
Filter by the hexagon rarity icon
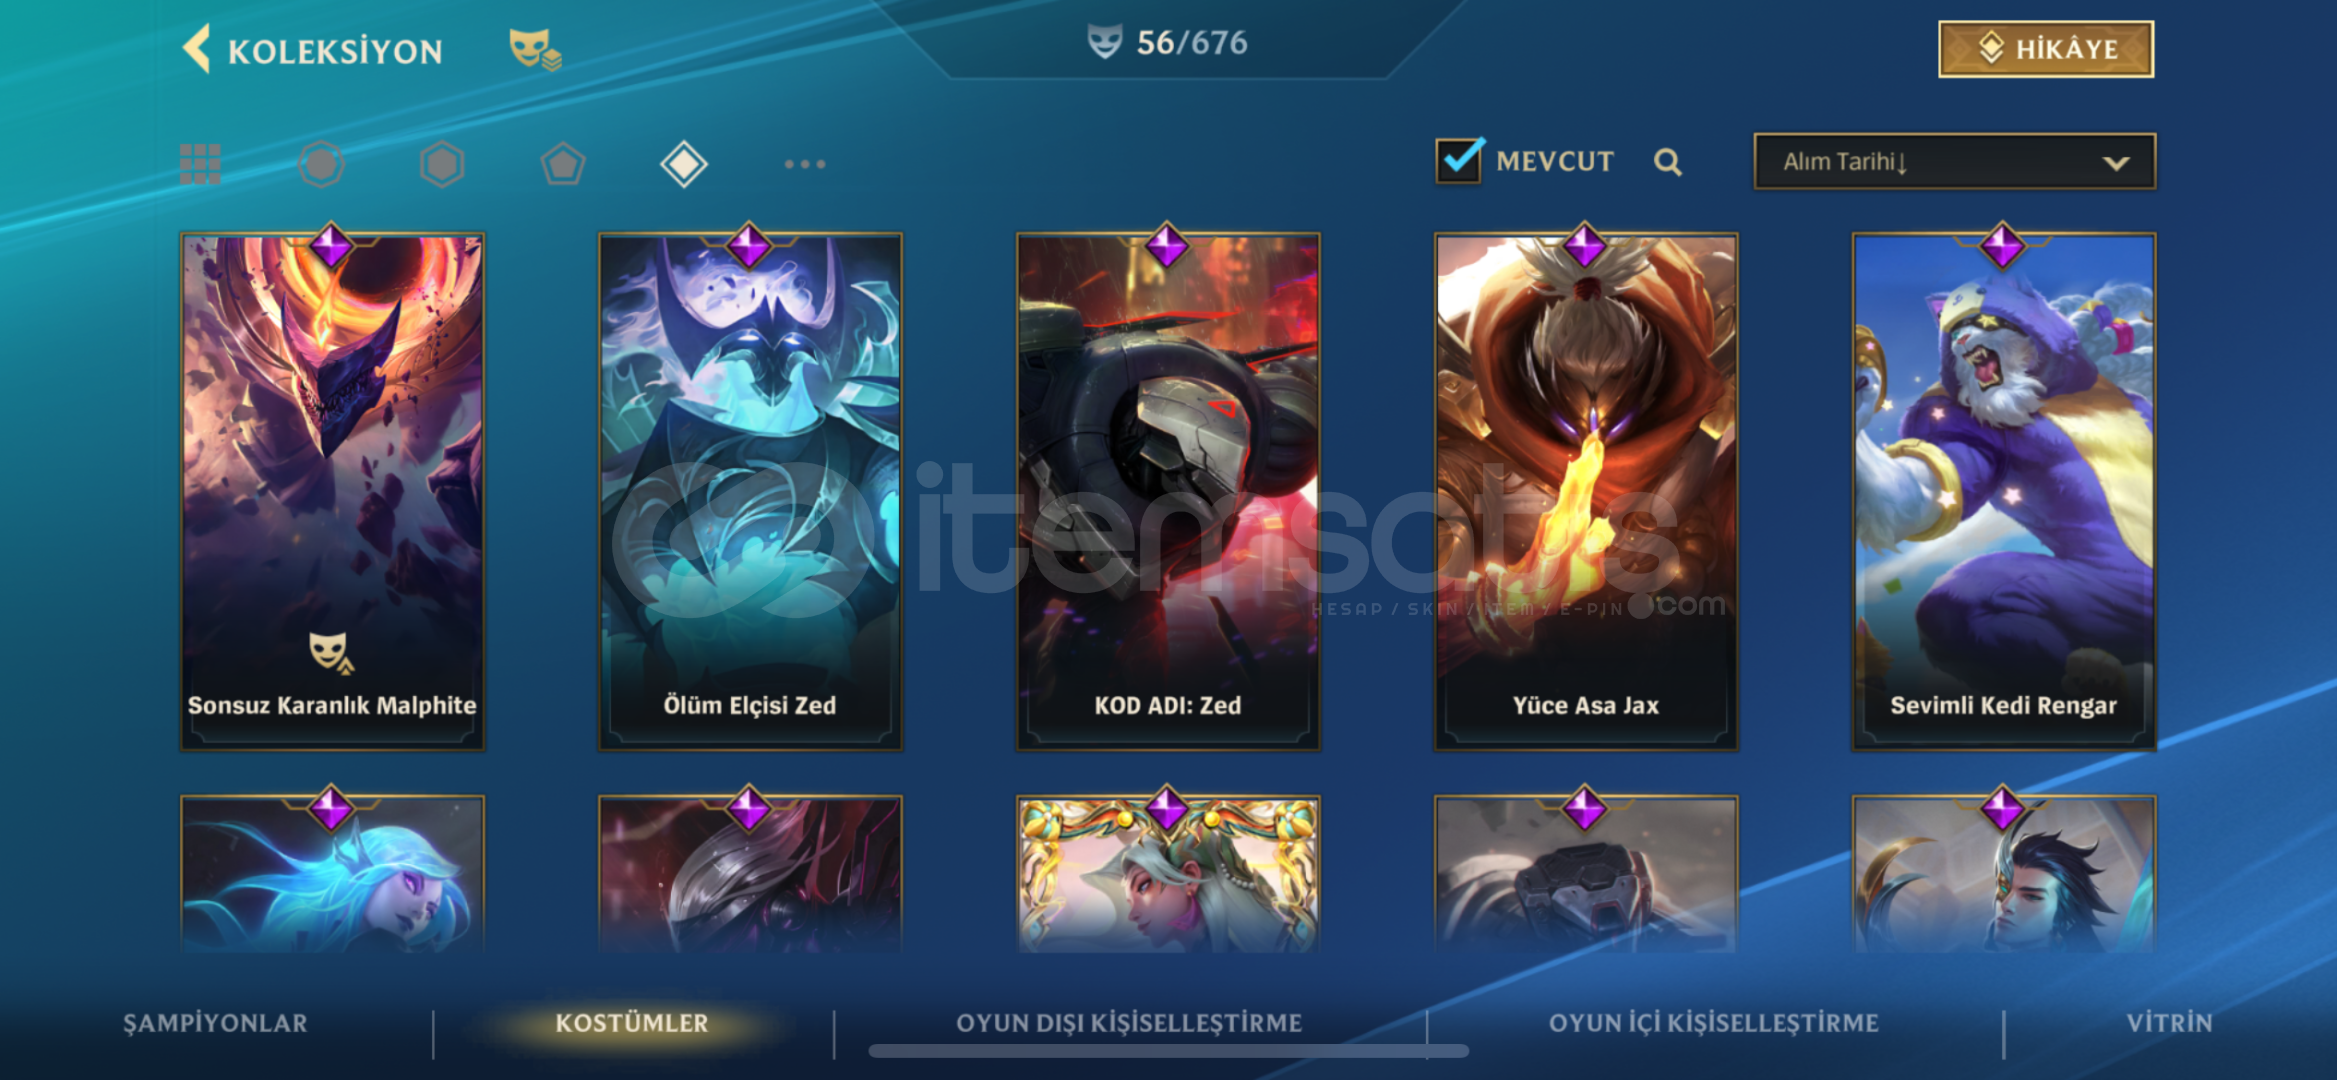point(442,163)
